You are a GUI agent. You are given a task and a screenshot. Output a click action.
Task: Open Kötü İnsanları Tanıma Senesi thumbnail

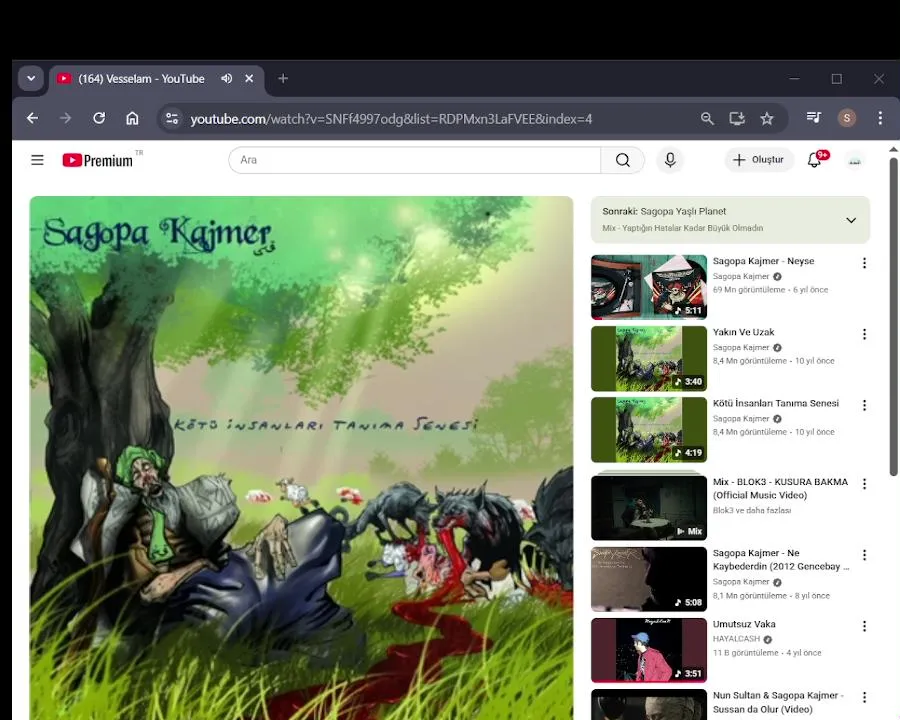(x=649, y=429)
